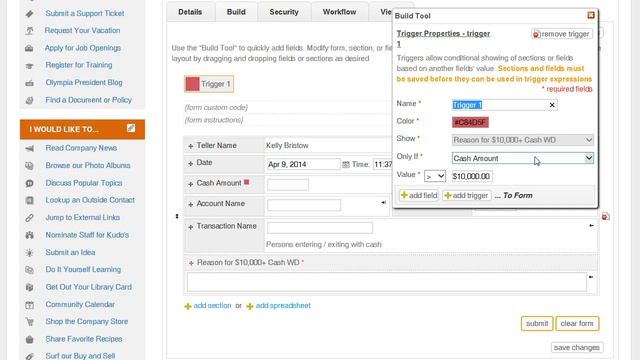
Task: Click the Cash Amount input box
Action: click(x=288, y=184)
